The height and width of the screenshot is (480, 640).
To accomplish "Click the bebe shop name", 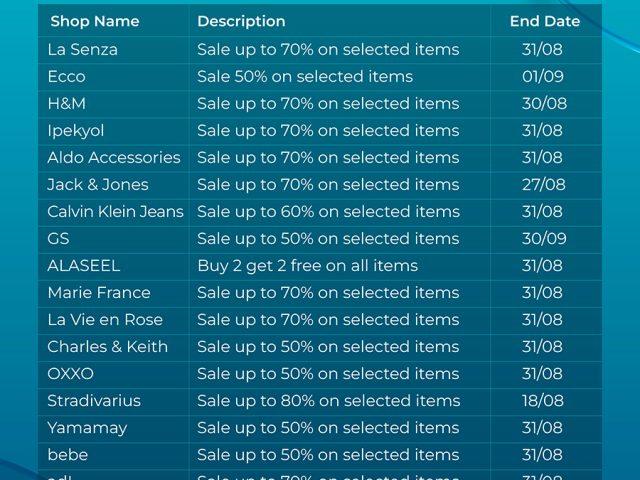I will point(68,455).
